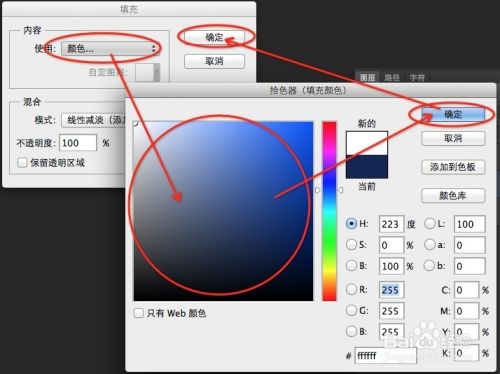Screen dimensions: 500x374
Task: Click the 当前 dark blue swatch
Action: click(x=367, y=167)
